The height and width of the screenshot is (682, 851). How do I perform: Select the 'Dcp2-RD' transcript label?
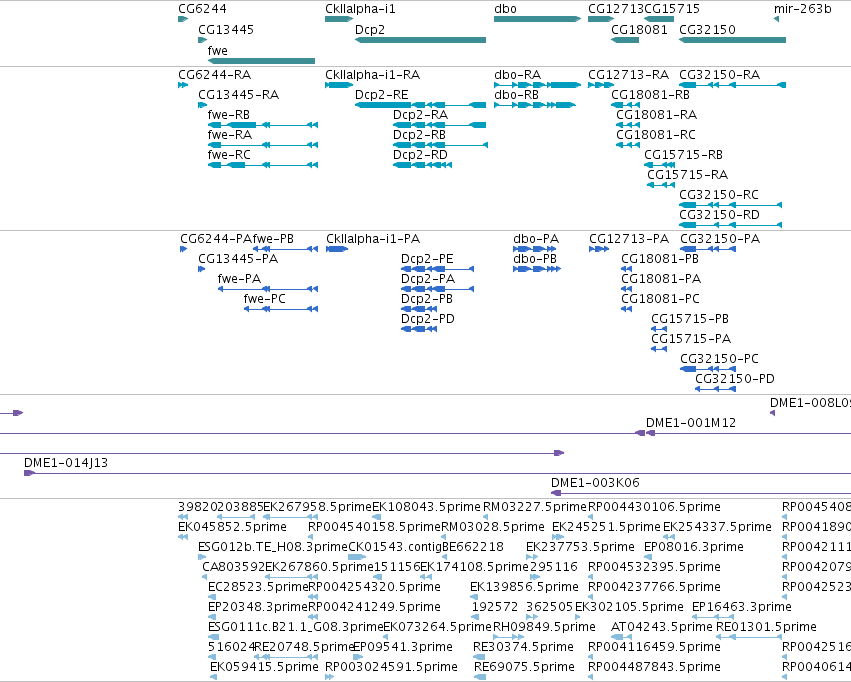(420, 155)
